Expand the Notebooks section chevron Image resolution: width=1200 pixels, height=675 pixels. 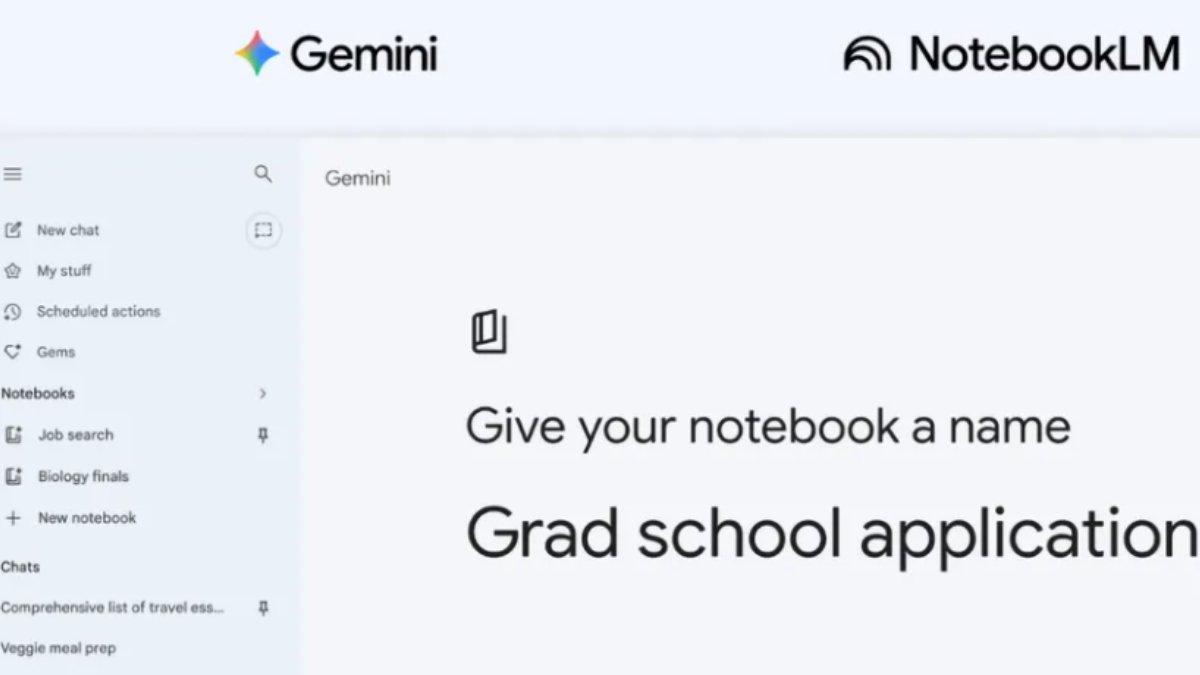tap(264, 393)
